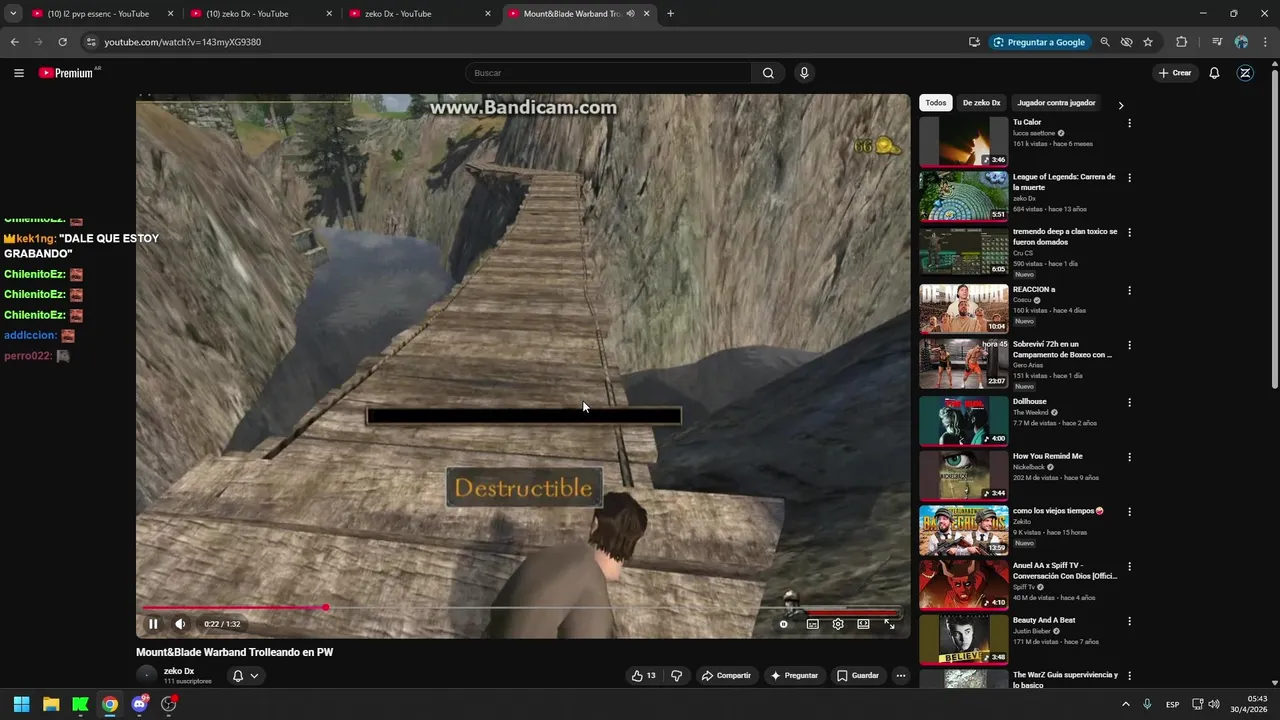Like the video with thumbs up
1280x720 pixels.
[x=643, y=676]
